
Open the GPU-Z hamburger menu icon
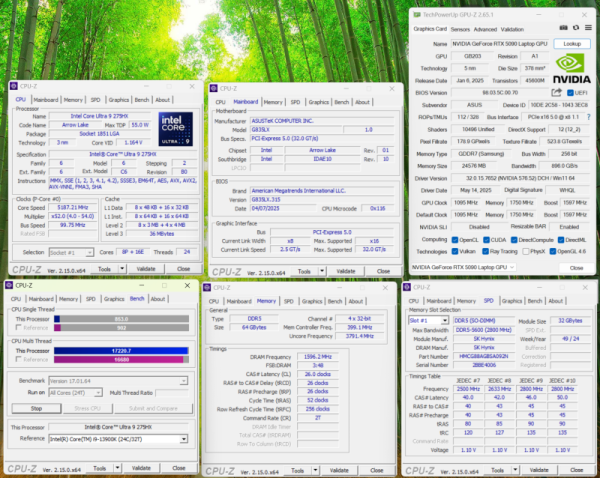[588, 28]
